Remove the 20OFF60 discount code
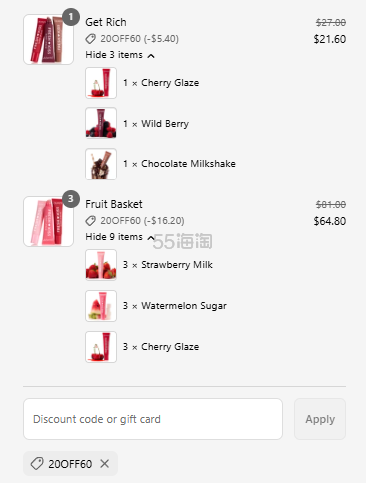 (105, 463)
